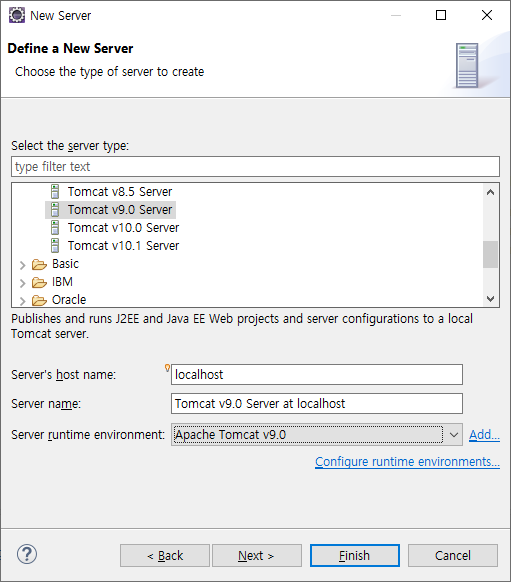Select Tomcat v9.0 Server entry
Image resolution: width=511 pixels, height=582 pixels.
pos(120,210)
